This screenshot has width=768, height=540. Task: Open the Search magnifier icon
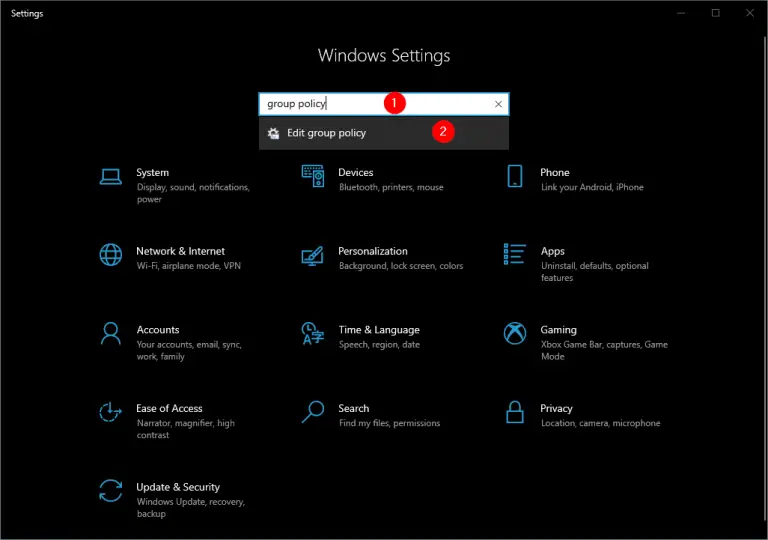click(x=312, y=412)
